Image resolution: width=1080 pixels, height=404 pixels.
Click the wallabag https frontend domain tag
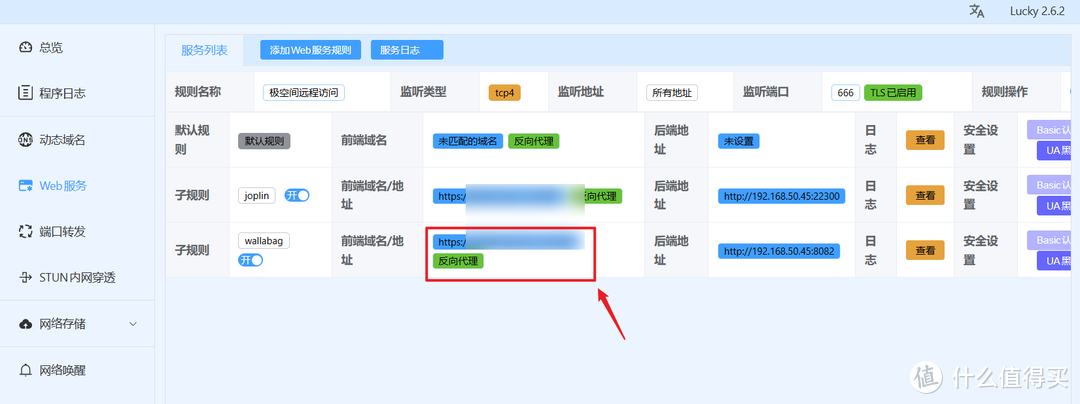point(509,242)
